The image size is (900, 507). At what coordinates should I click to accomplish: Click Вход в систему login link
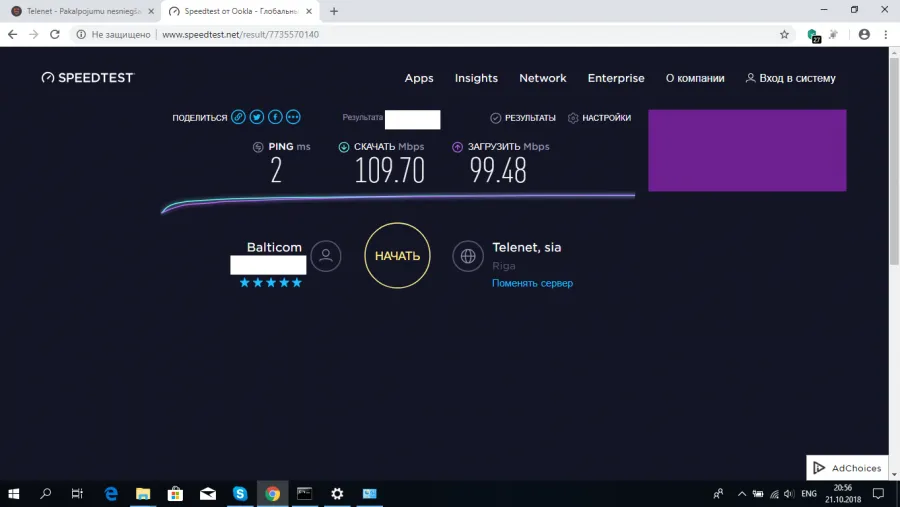(x=791, y=78)
